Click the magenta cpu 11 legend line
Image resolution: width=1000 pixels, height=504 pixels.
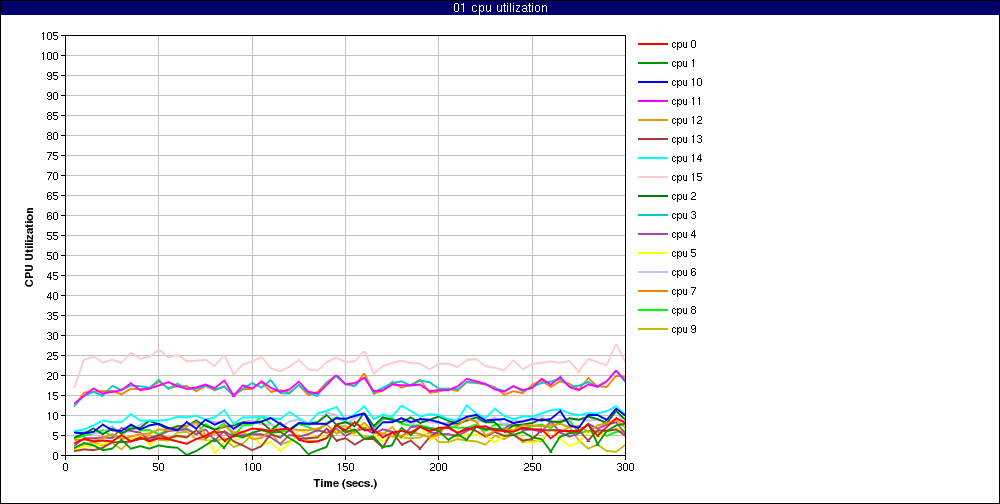pyautogui.click(x=652, y=101)
